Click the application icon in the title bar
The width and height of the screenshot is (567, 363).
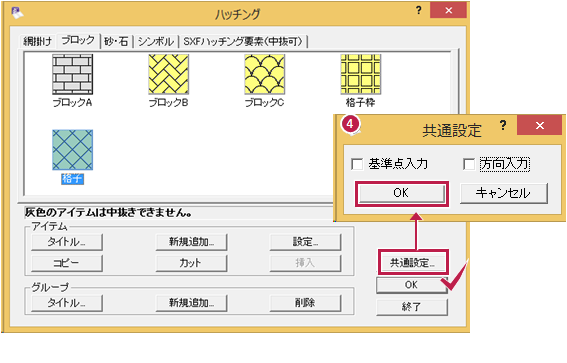[17, 12]
